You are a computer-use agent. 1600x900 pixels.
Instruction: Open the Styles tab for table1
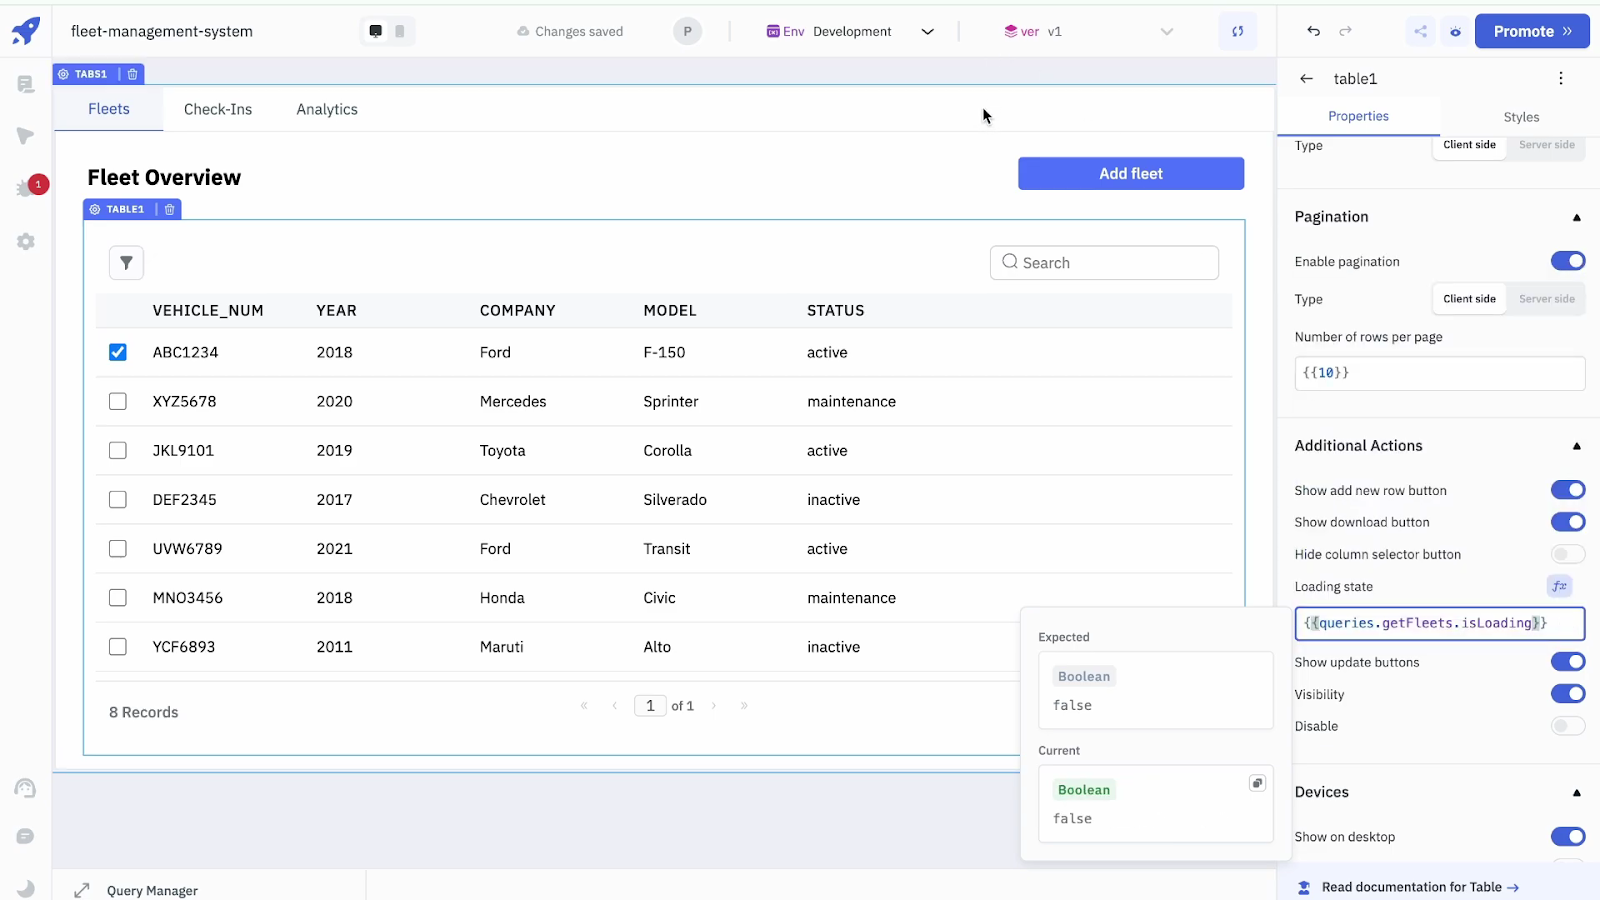point(1520,117)
